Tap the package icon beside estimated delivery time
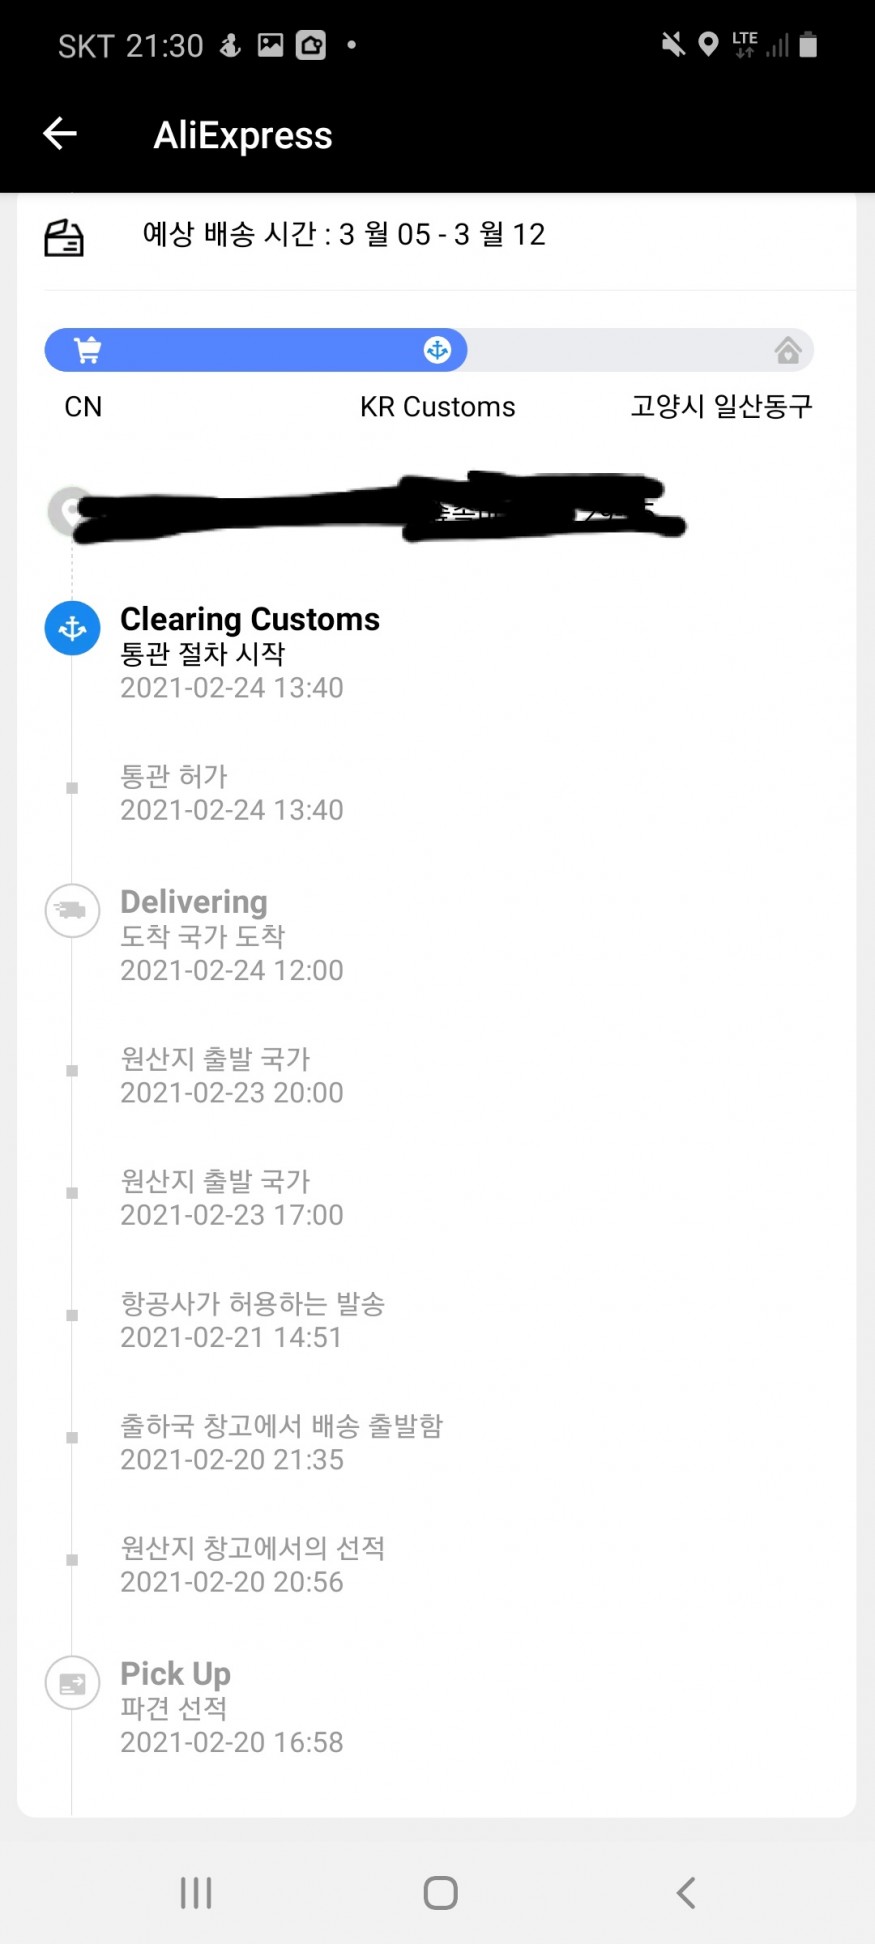The height and width of the screenshot is (1944, 875). point(64,238)
